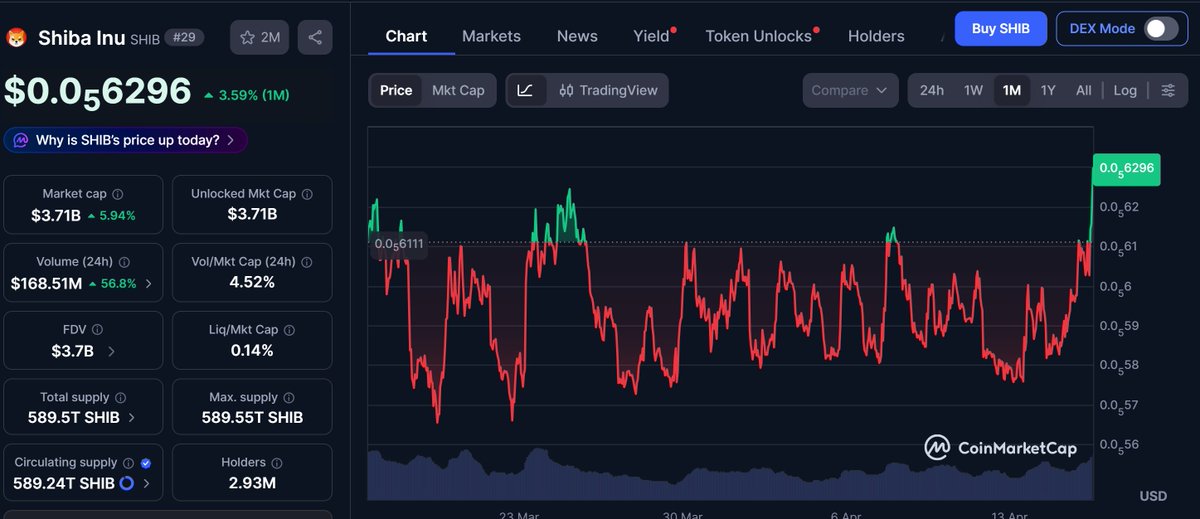
Task: Click the current price label 0.0₅6296
Action: click(1126, 169)
